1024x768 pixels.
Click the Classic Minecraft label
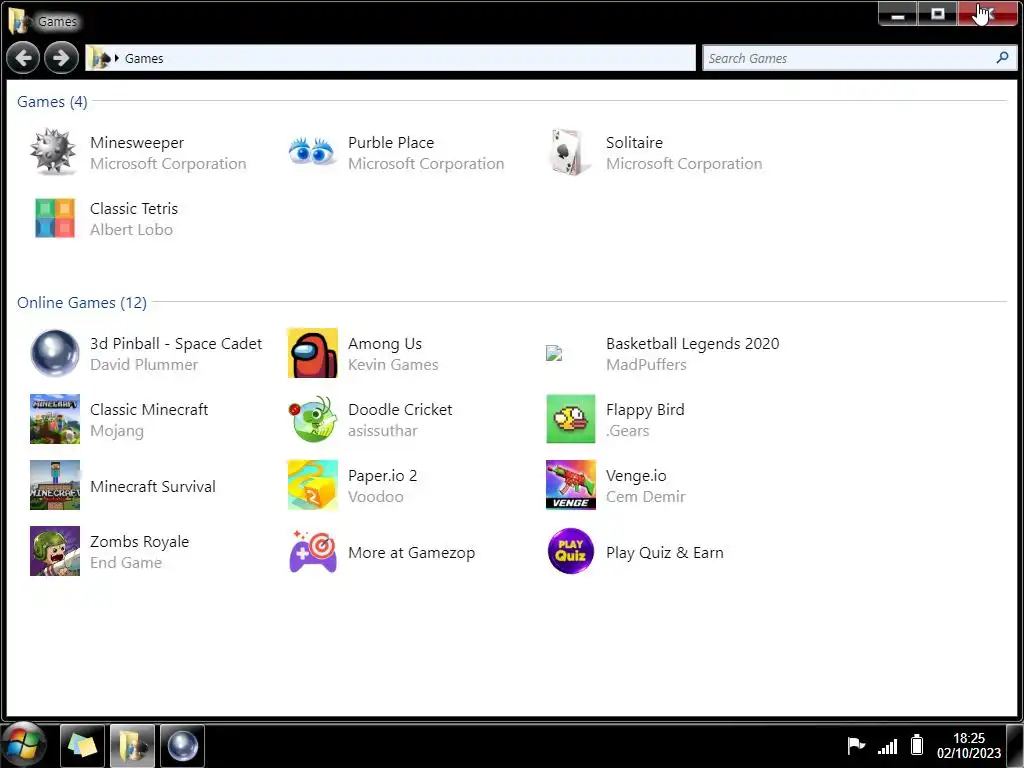[x=149, y=409]
